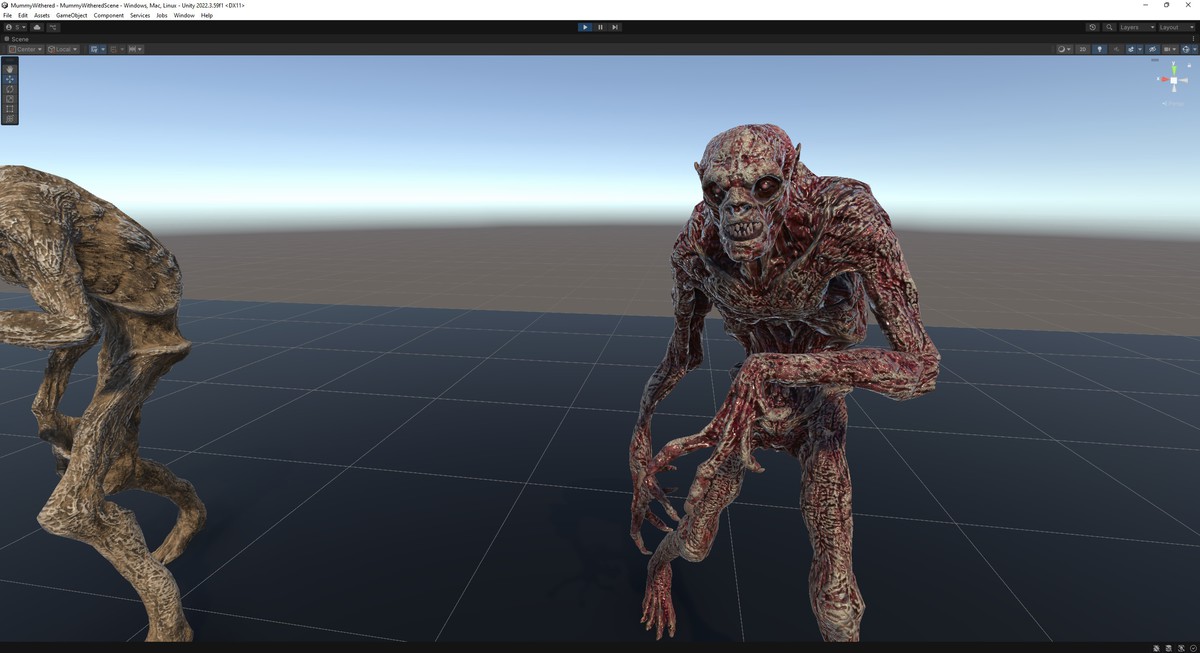Select the Scale tool
This screenshot has width=1200, height=653.
[10, 99]
